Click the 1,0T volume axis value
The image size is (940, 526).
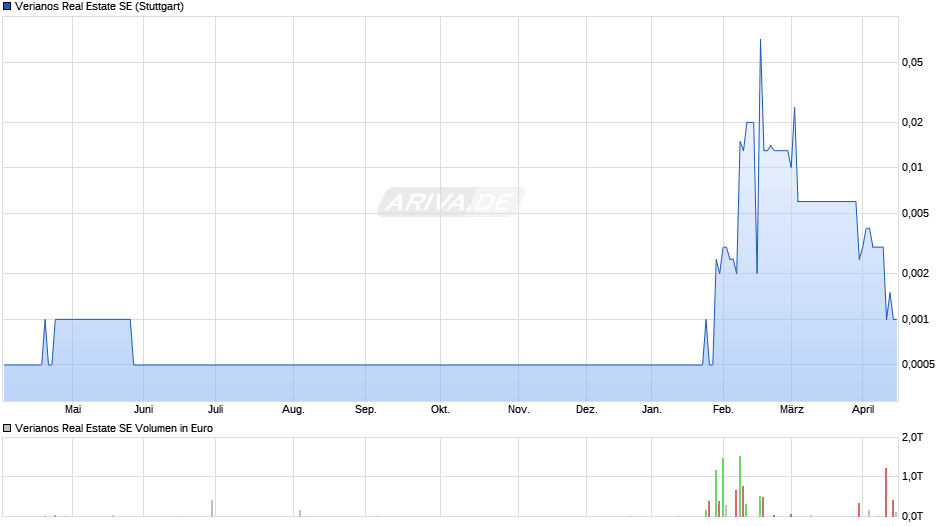912,477
